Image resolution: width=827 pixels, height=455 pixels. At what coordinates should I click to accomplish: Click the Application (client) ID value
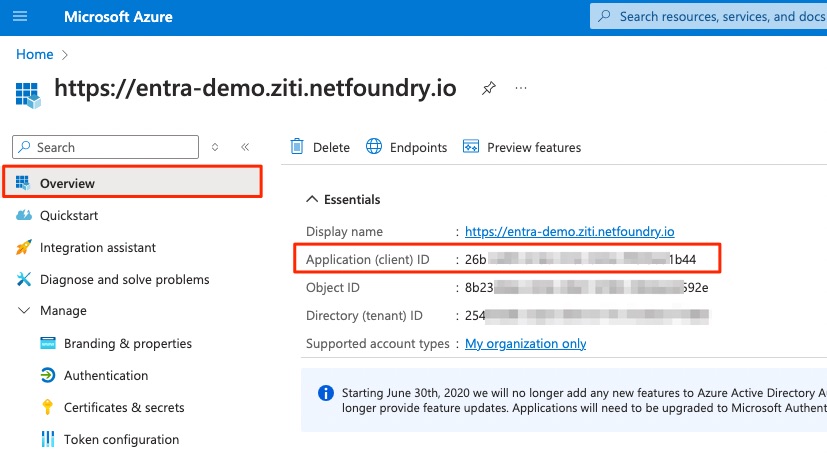tap(580, 259)
